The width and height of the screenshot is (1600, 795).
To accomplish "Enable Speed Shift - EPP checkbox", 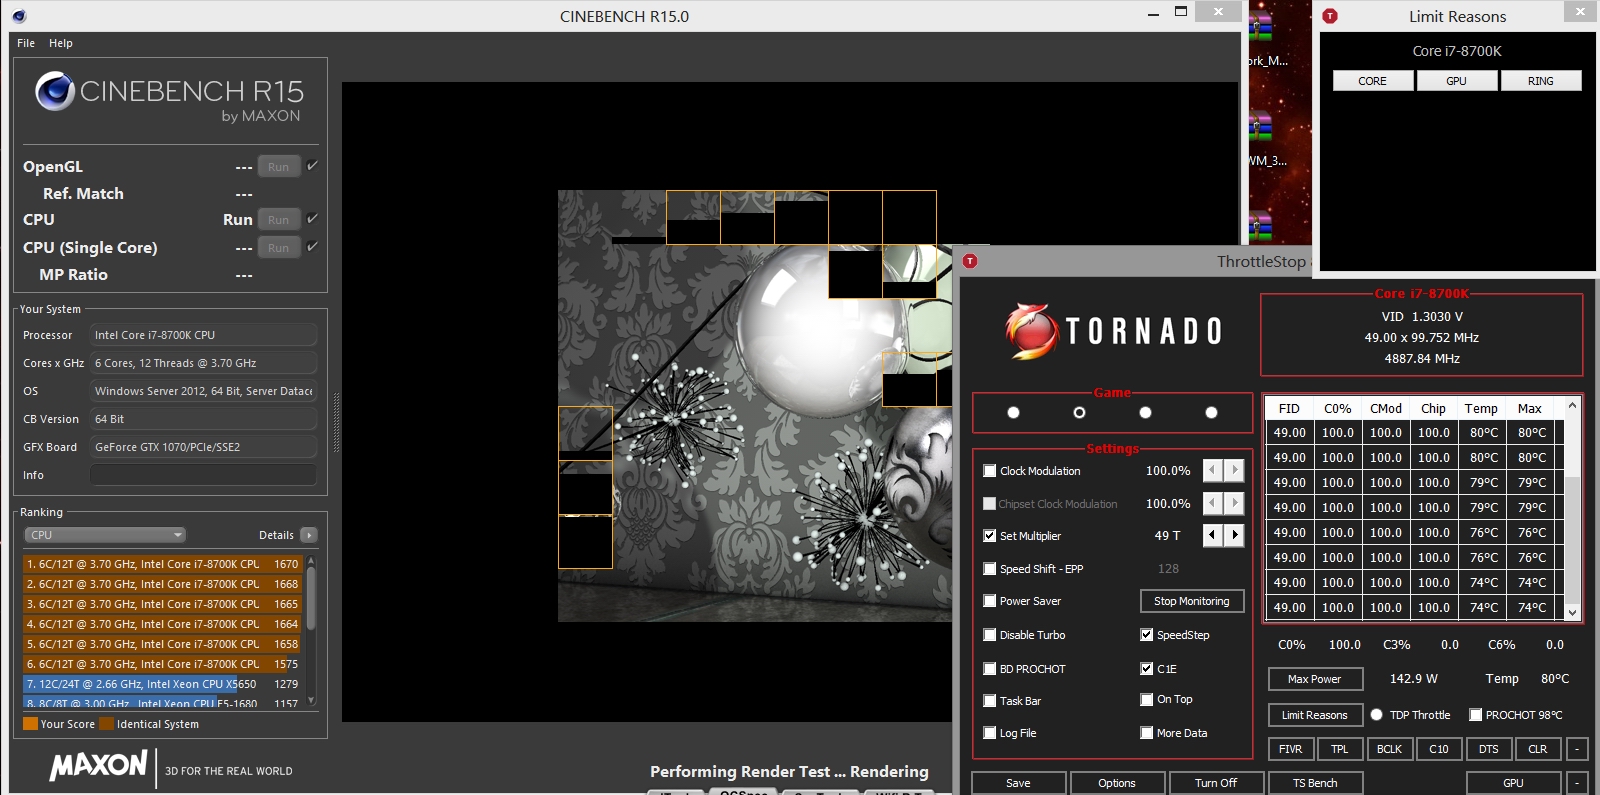I will [x=990, y=569].
